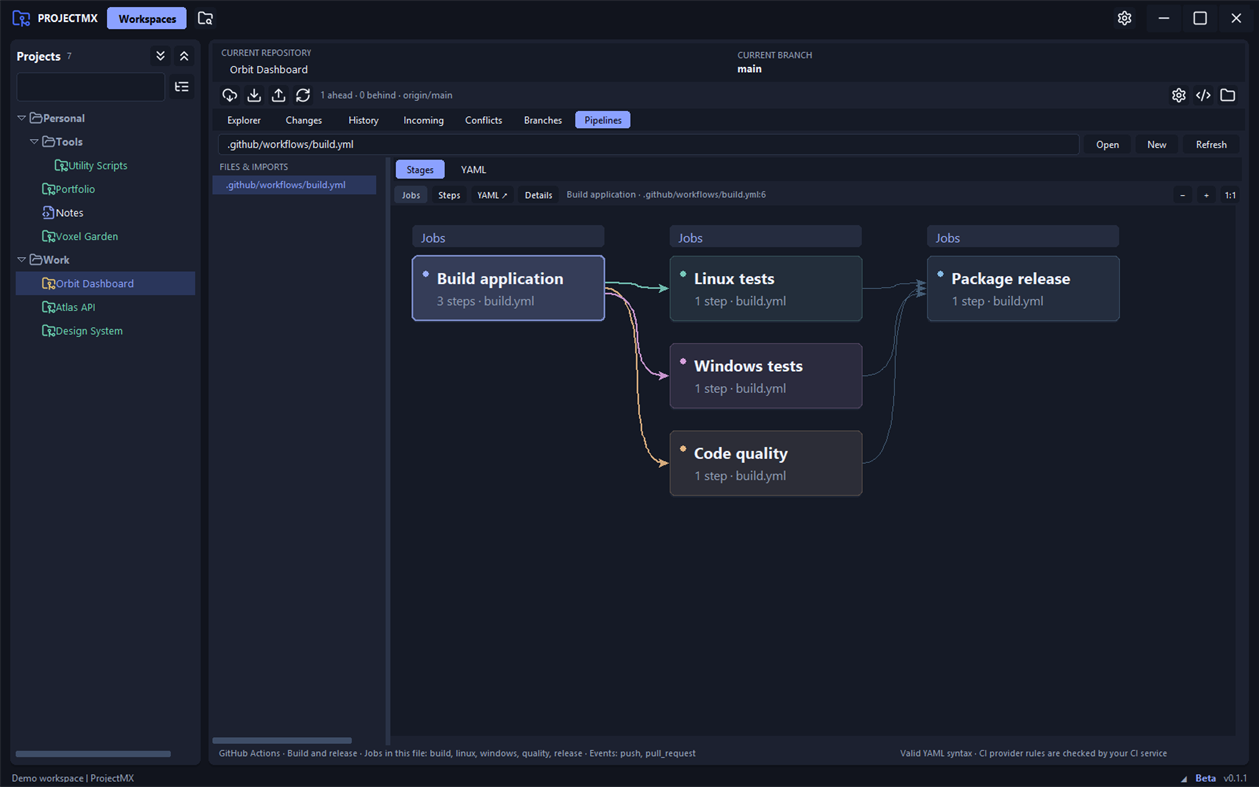Click the cloud fetch icon

pyautogui.click(x=230, y=95)
